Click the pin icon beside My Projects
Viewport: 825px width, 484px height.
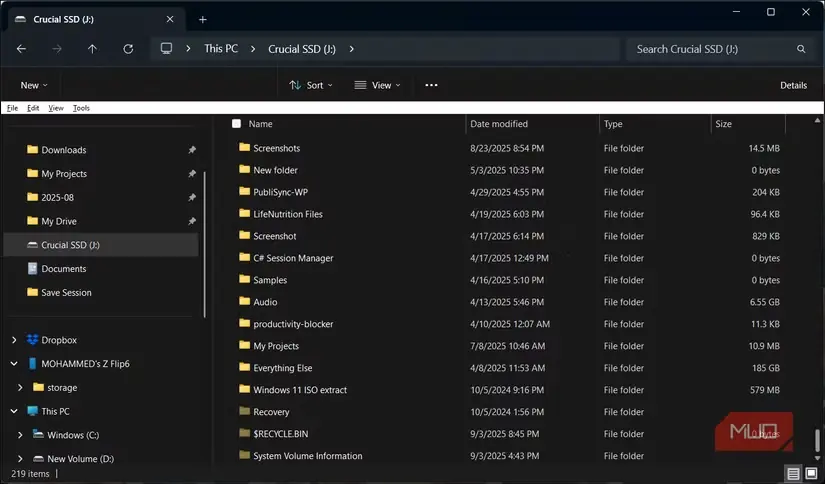[x=192, y=174]
